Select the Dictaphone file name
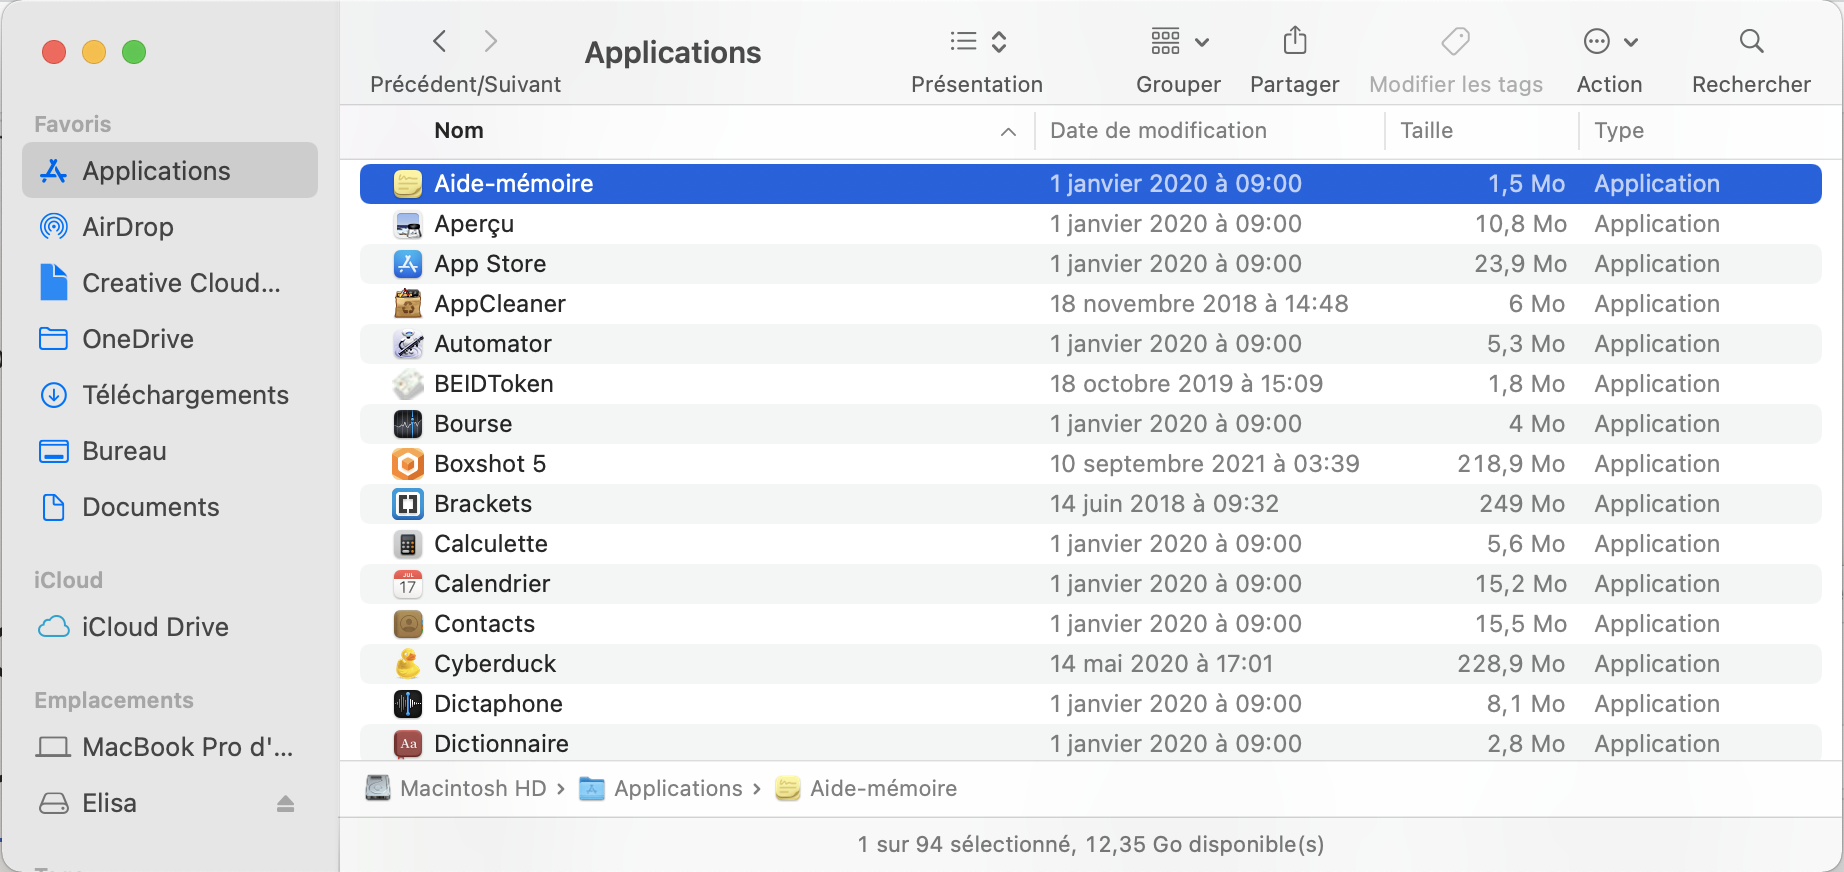Screen dimensions: 1844x872 (498, 704)
